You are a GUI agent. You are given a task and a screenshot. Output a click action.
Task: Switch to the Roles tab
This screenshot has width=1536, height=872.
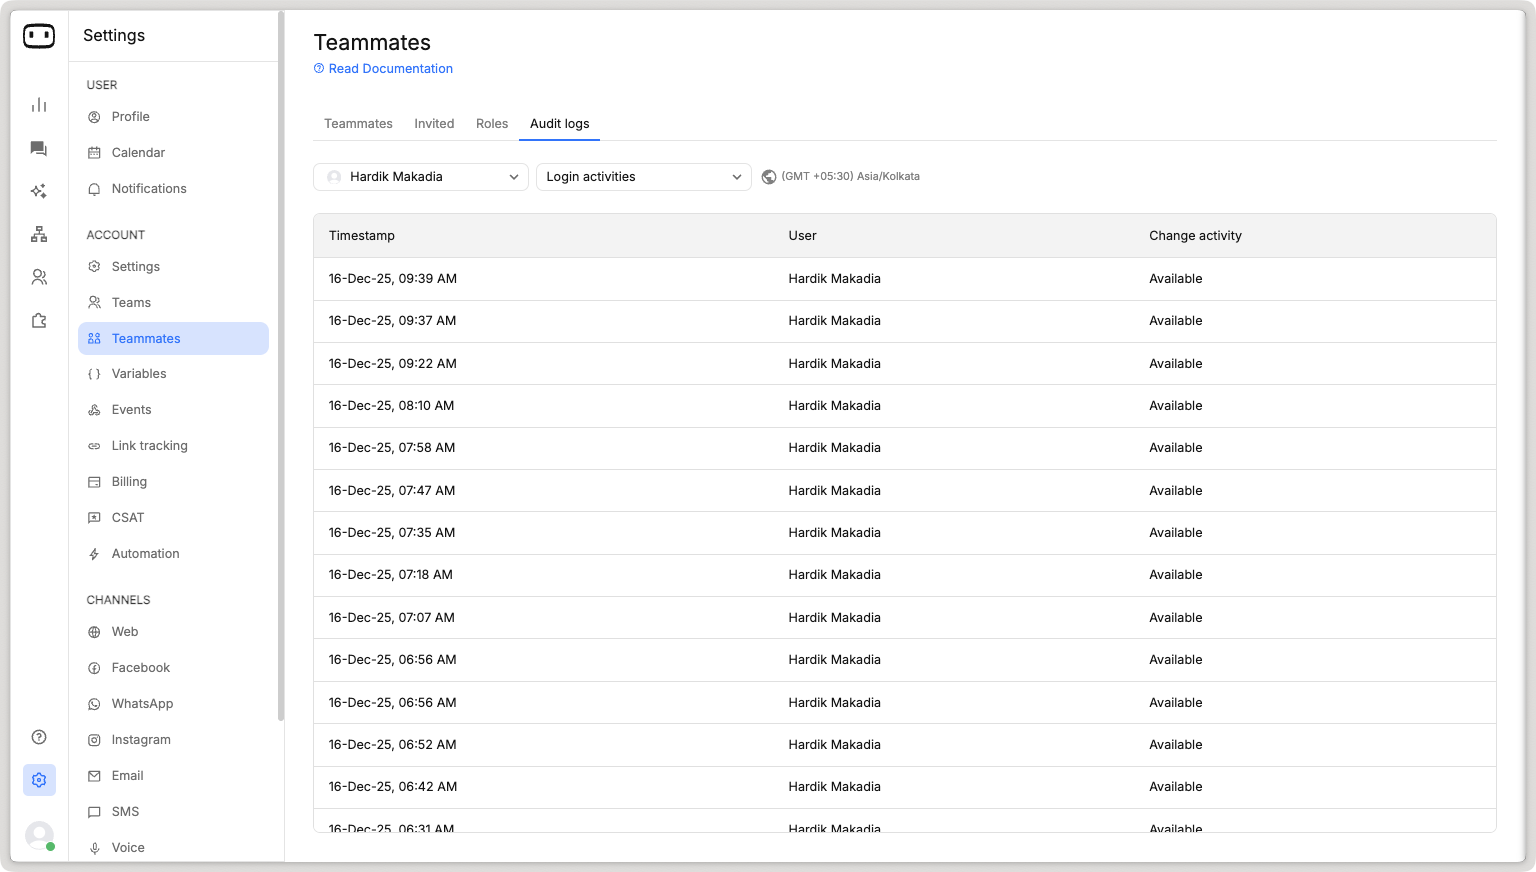492,124
